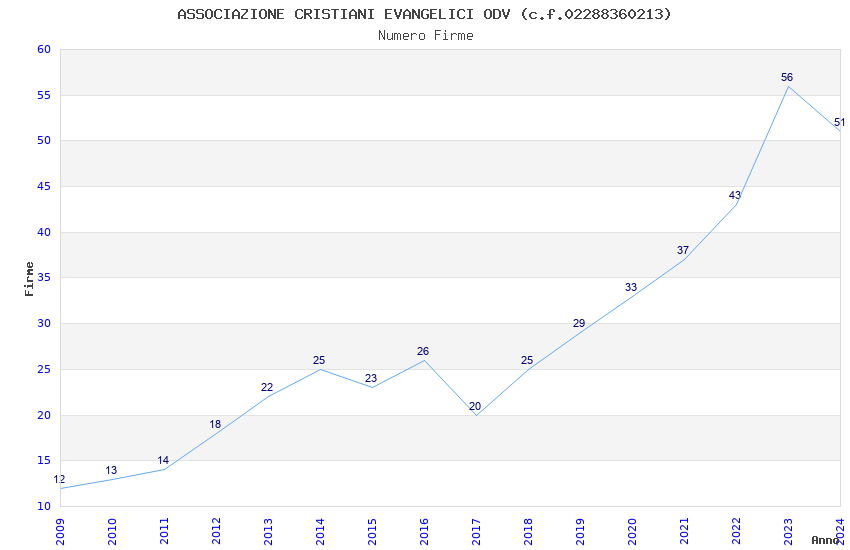The height and width of the screenshot is (550, 850).
Task: Select the data label 37
Action: tap(682, 250)
